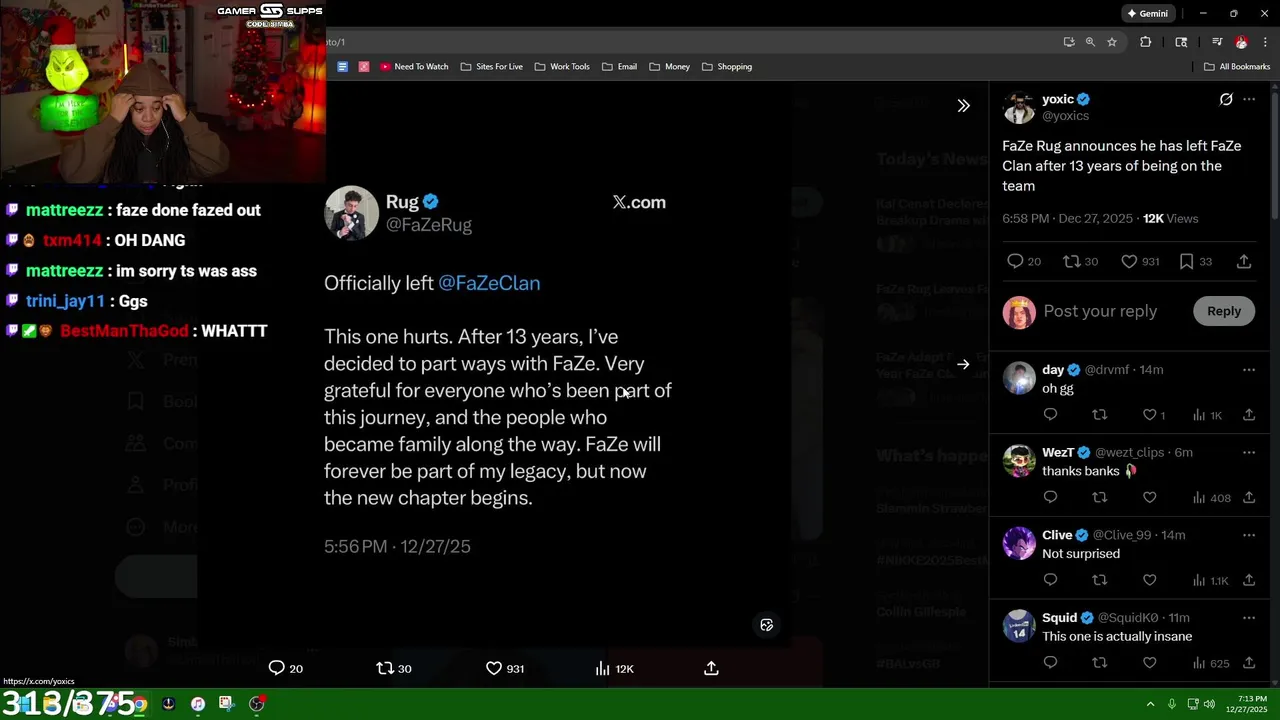1280x720 pixels.
Task: Click the Post your reply field
Action: point(1100,311)
